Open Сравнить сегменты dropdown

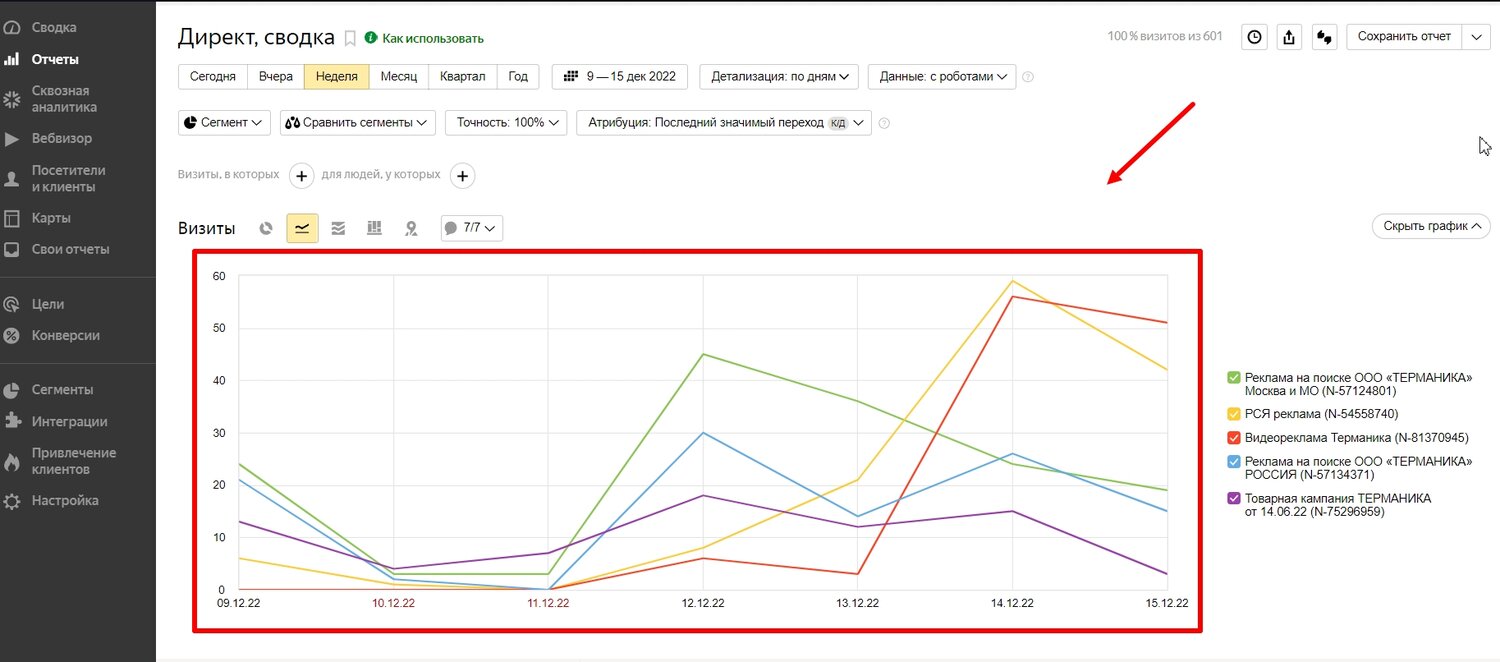(x=358, y=123)
